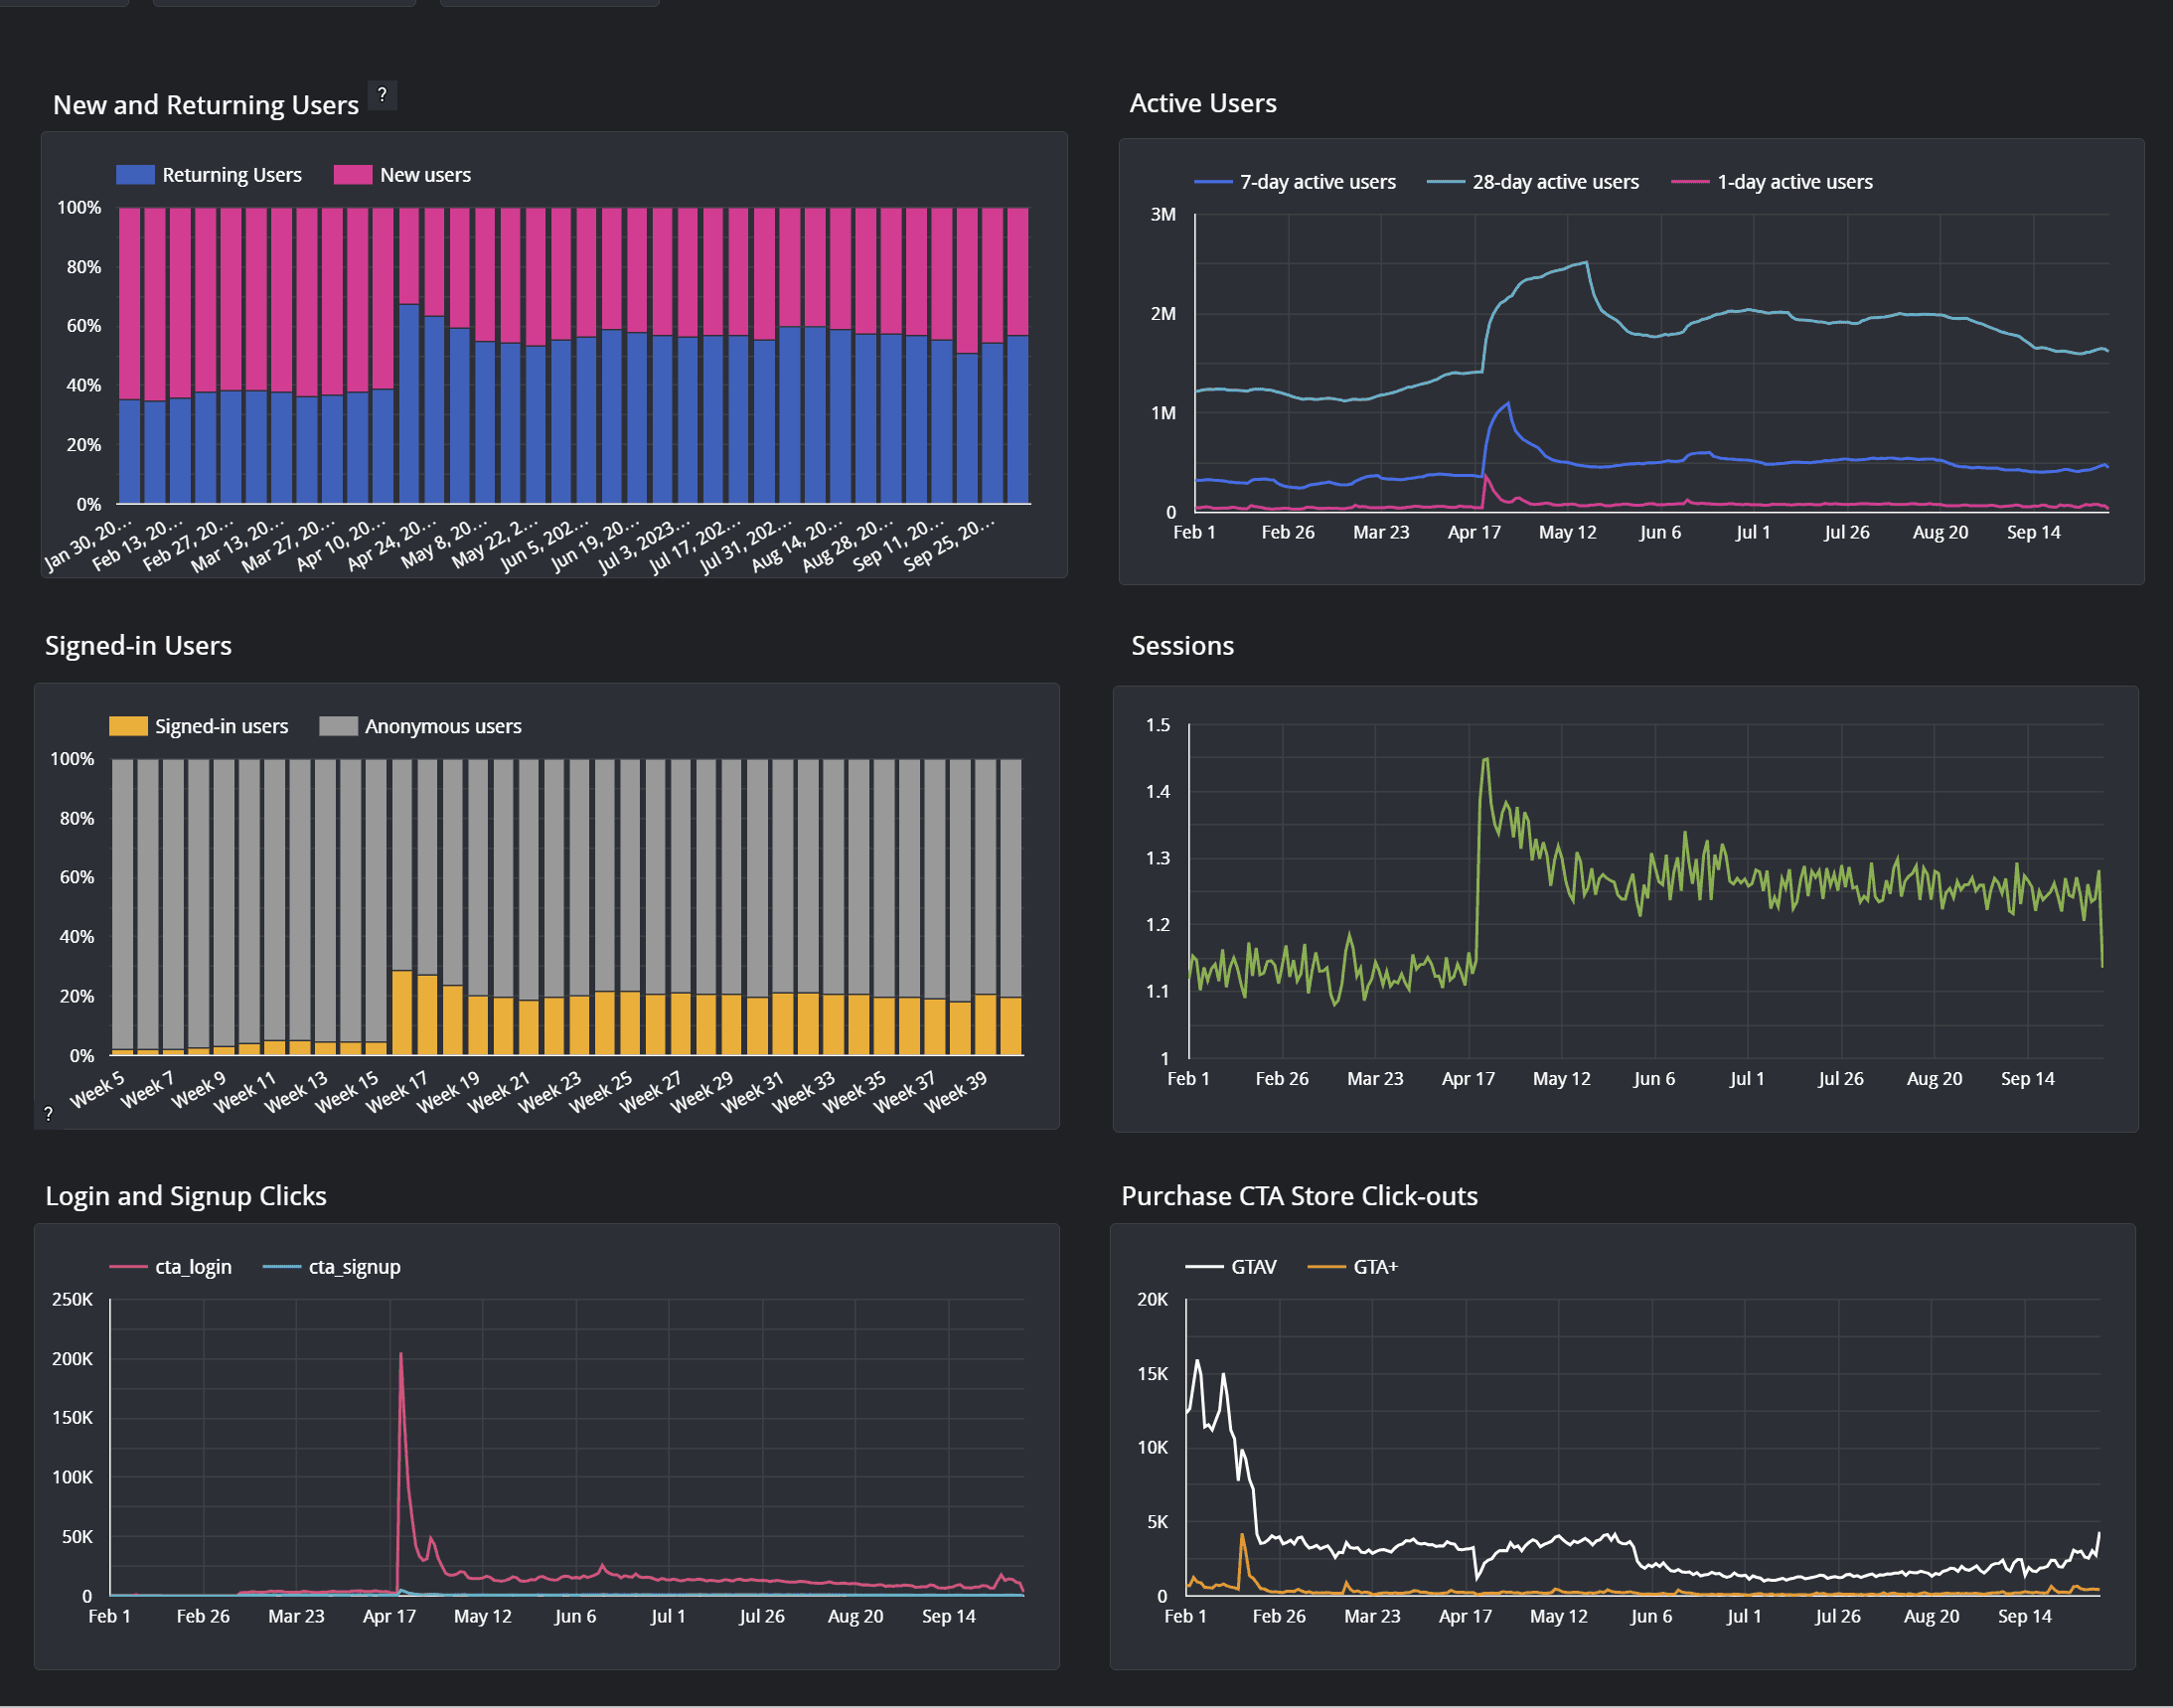
Task: Click the Sessions line peak above 1.4
Action: point(1486,759)
